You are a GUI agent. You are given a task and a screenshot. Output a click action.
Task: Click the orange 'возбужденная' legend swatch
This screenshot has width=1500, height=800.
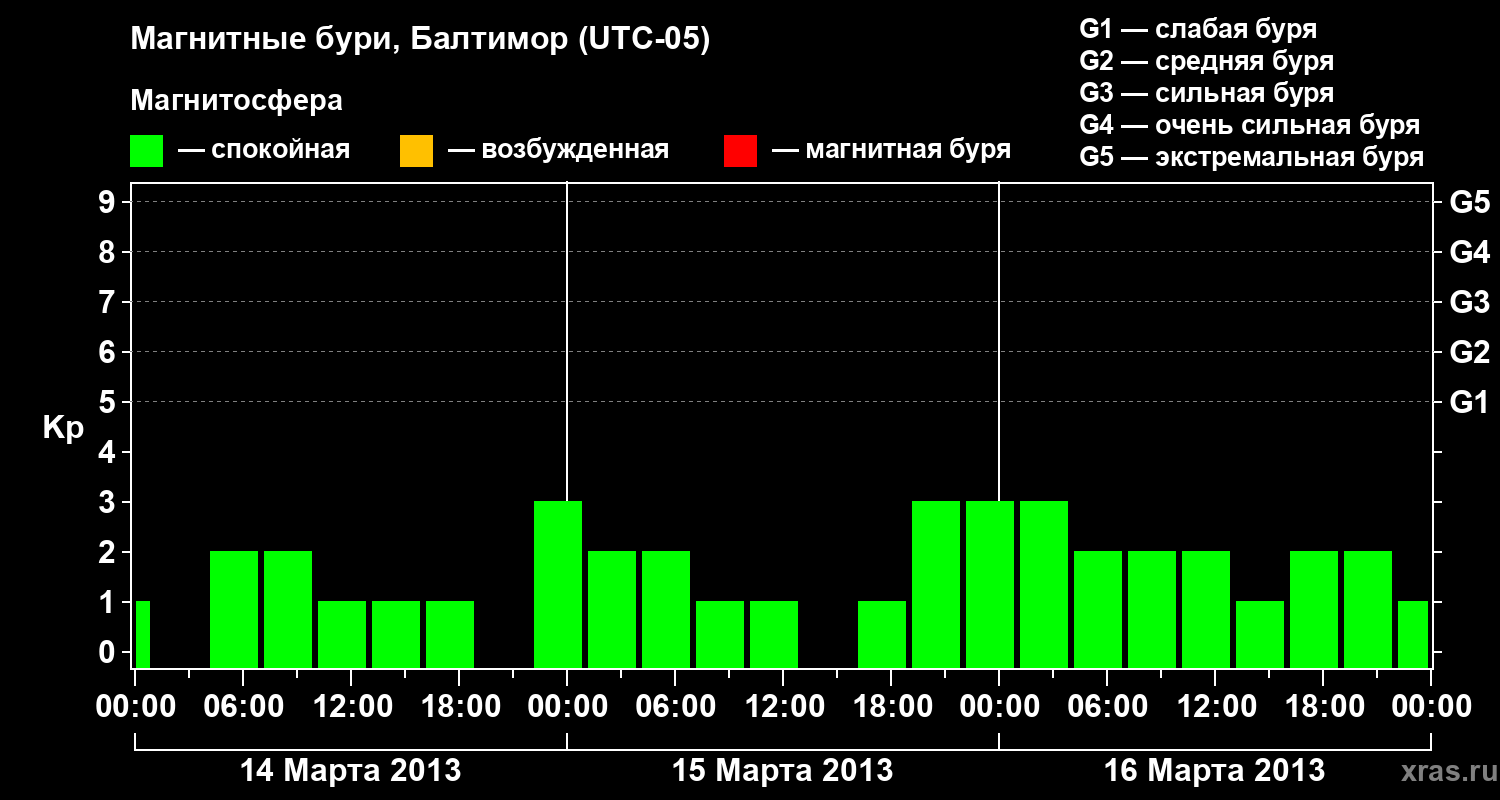pos(416,151)
